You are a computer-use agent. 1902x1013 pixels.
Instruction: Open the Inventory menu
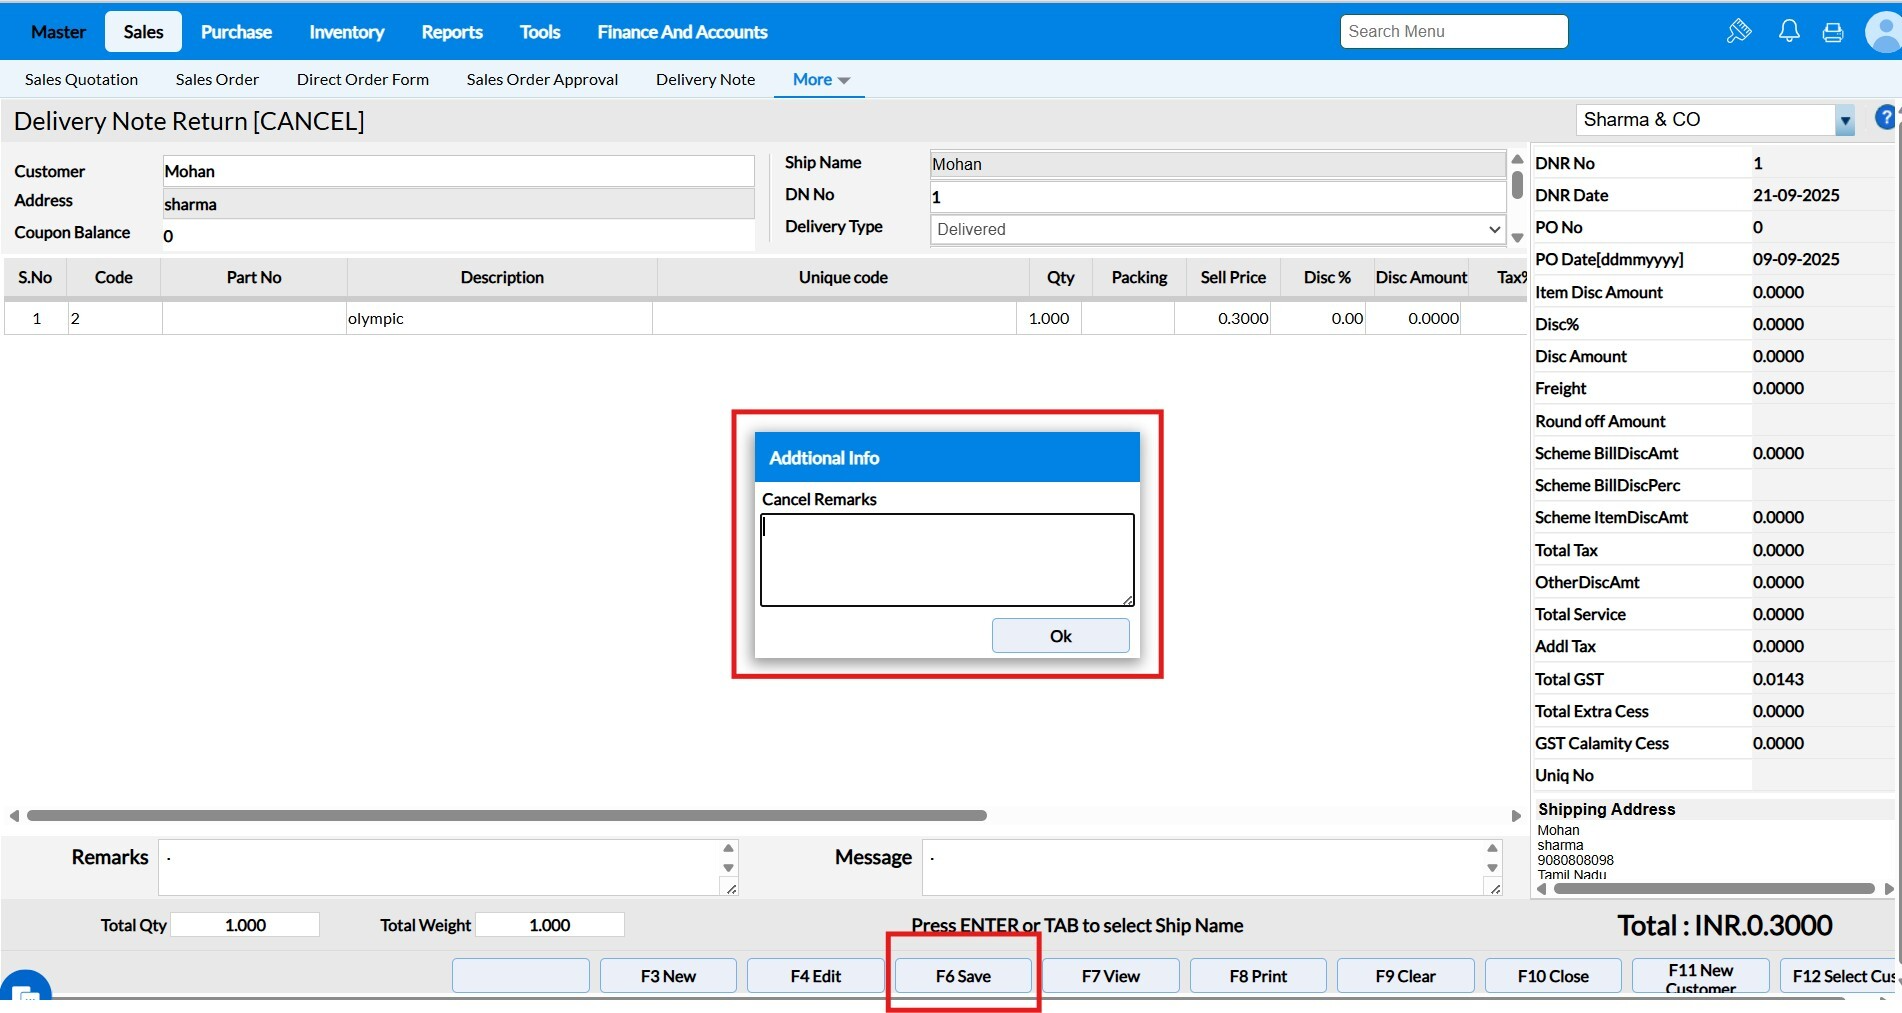pos(346,32)
